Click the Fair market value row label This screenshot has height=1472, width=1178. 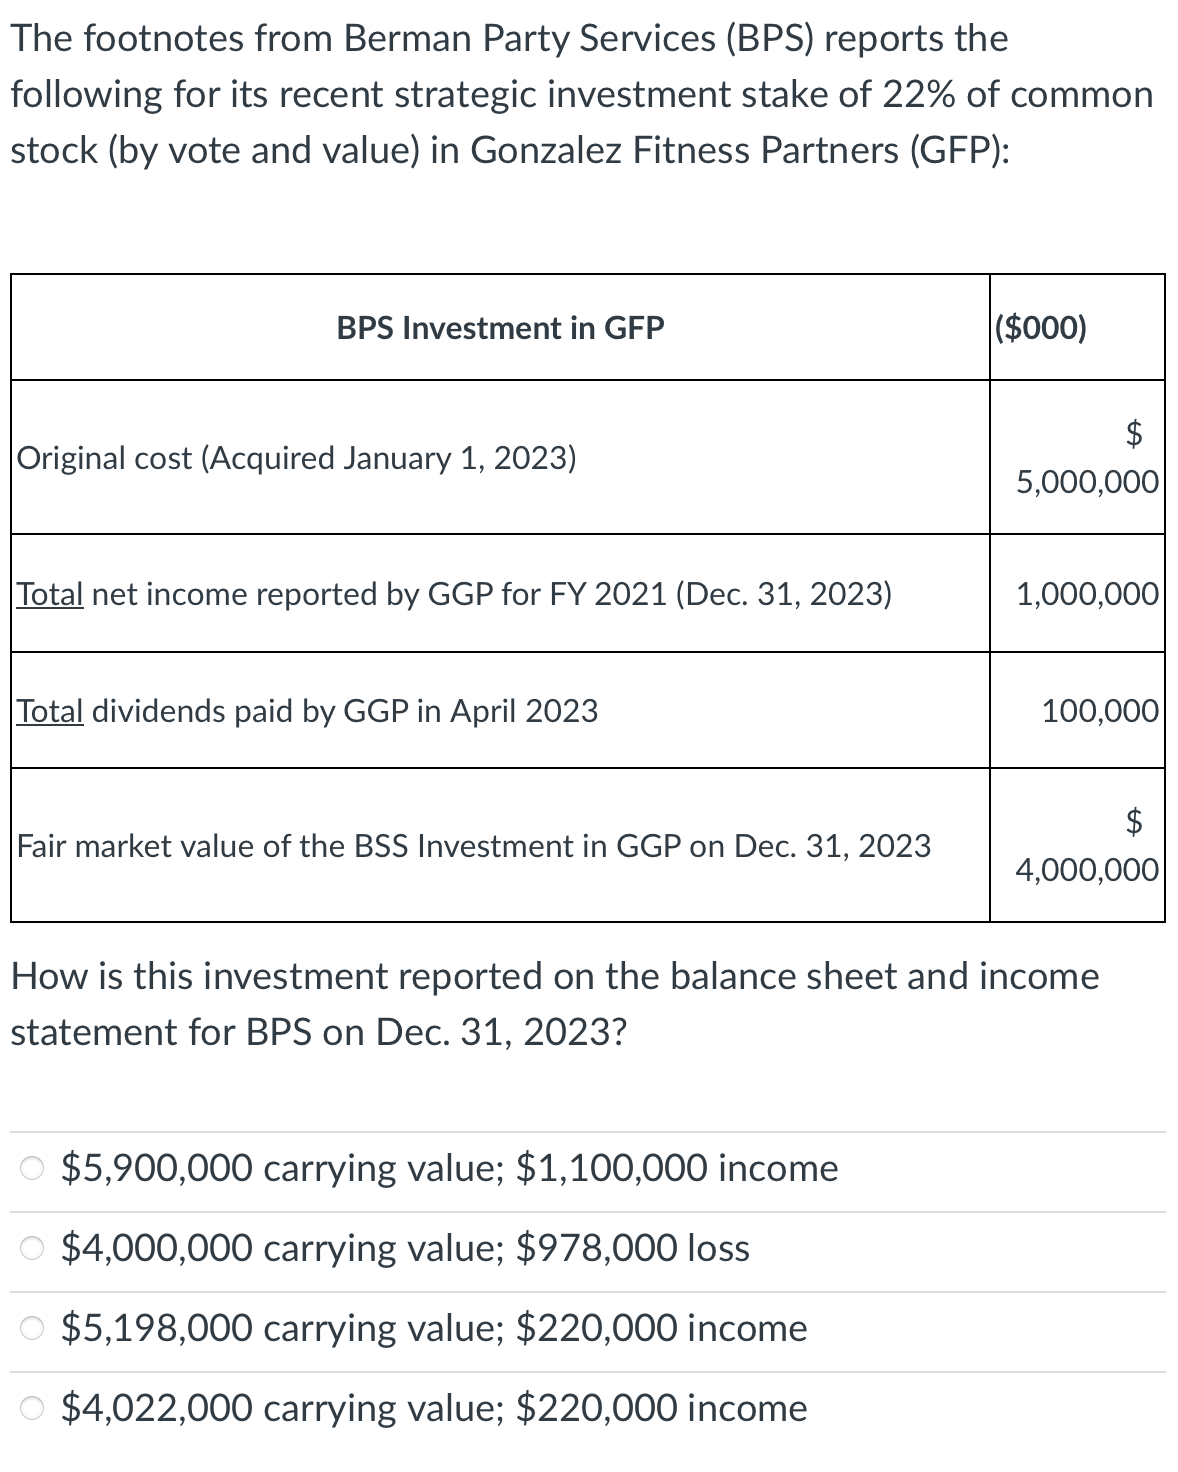tap(472, 846)
